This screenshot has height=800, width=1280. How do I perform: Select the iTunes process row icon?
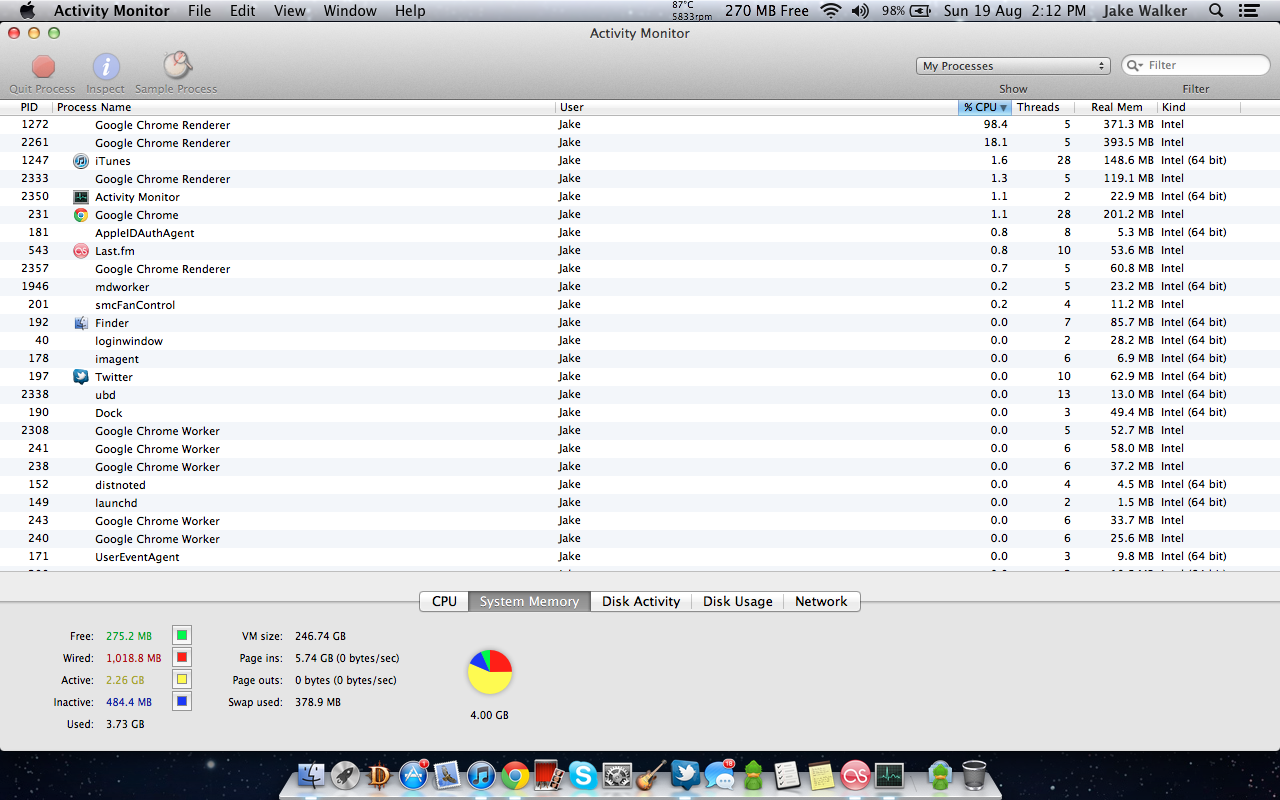[x=81, y=161]
